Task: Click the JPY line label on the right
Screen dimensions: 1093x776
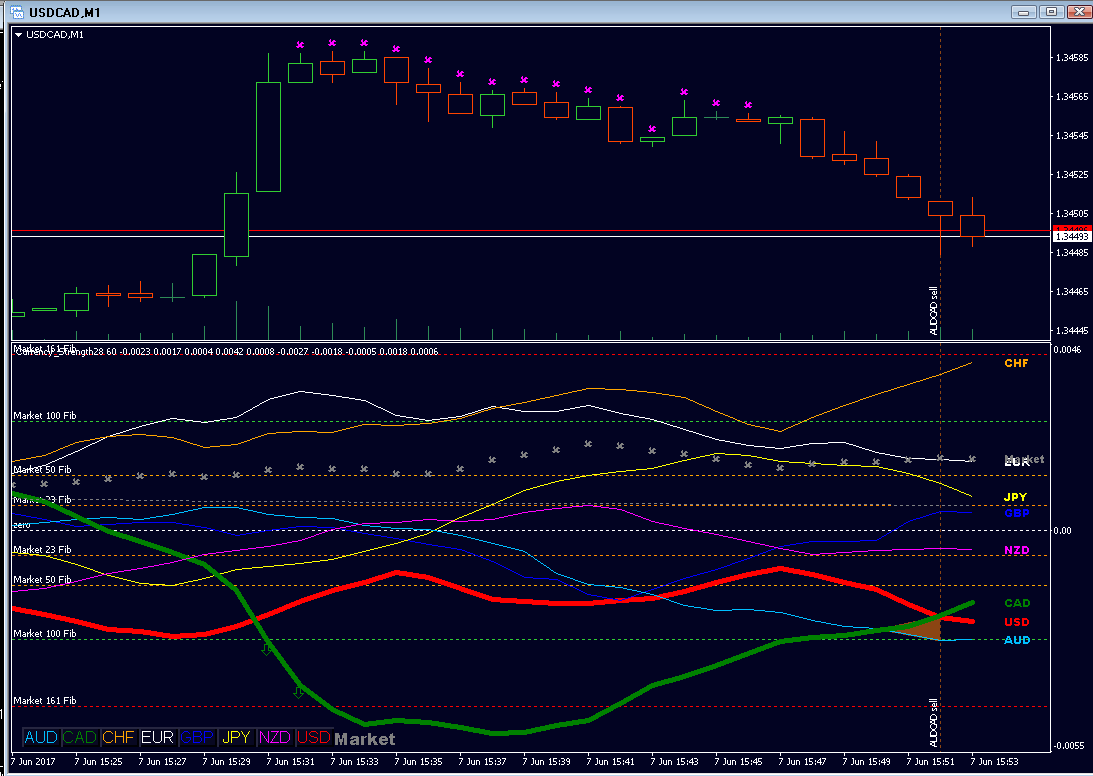Action: click(x=1015, y=497)
